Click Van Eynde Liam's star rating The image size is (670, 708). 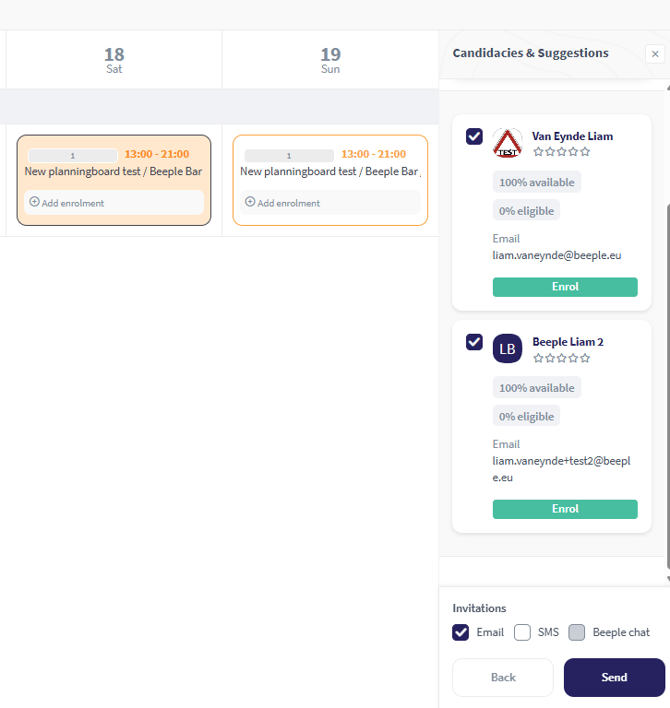click(x=561, y=152)
